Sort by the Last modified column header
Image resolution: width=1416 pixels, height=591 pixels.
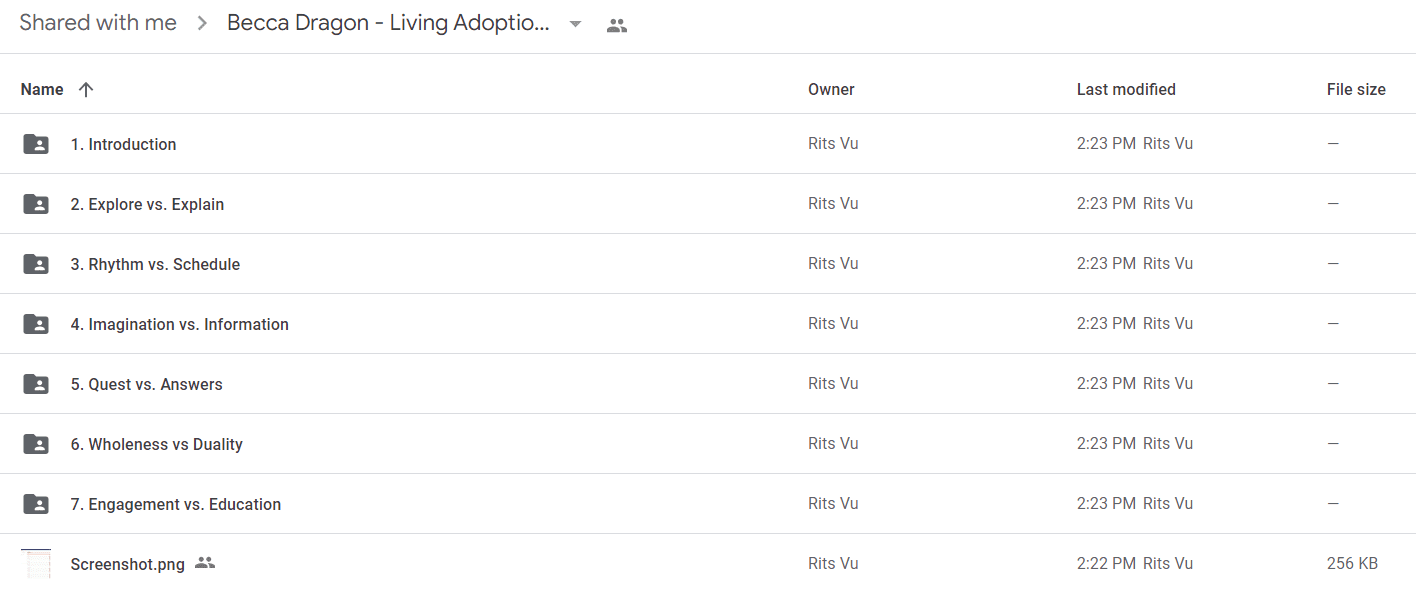point(1126,90)
